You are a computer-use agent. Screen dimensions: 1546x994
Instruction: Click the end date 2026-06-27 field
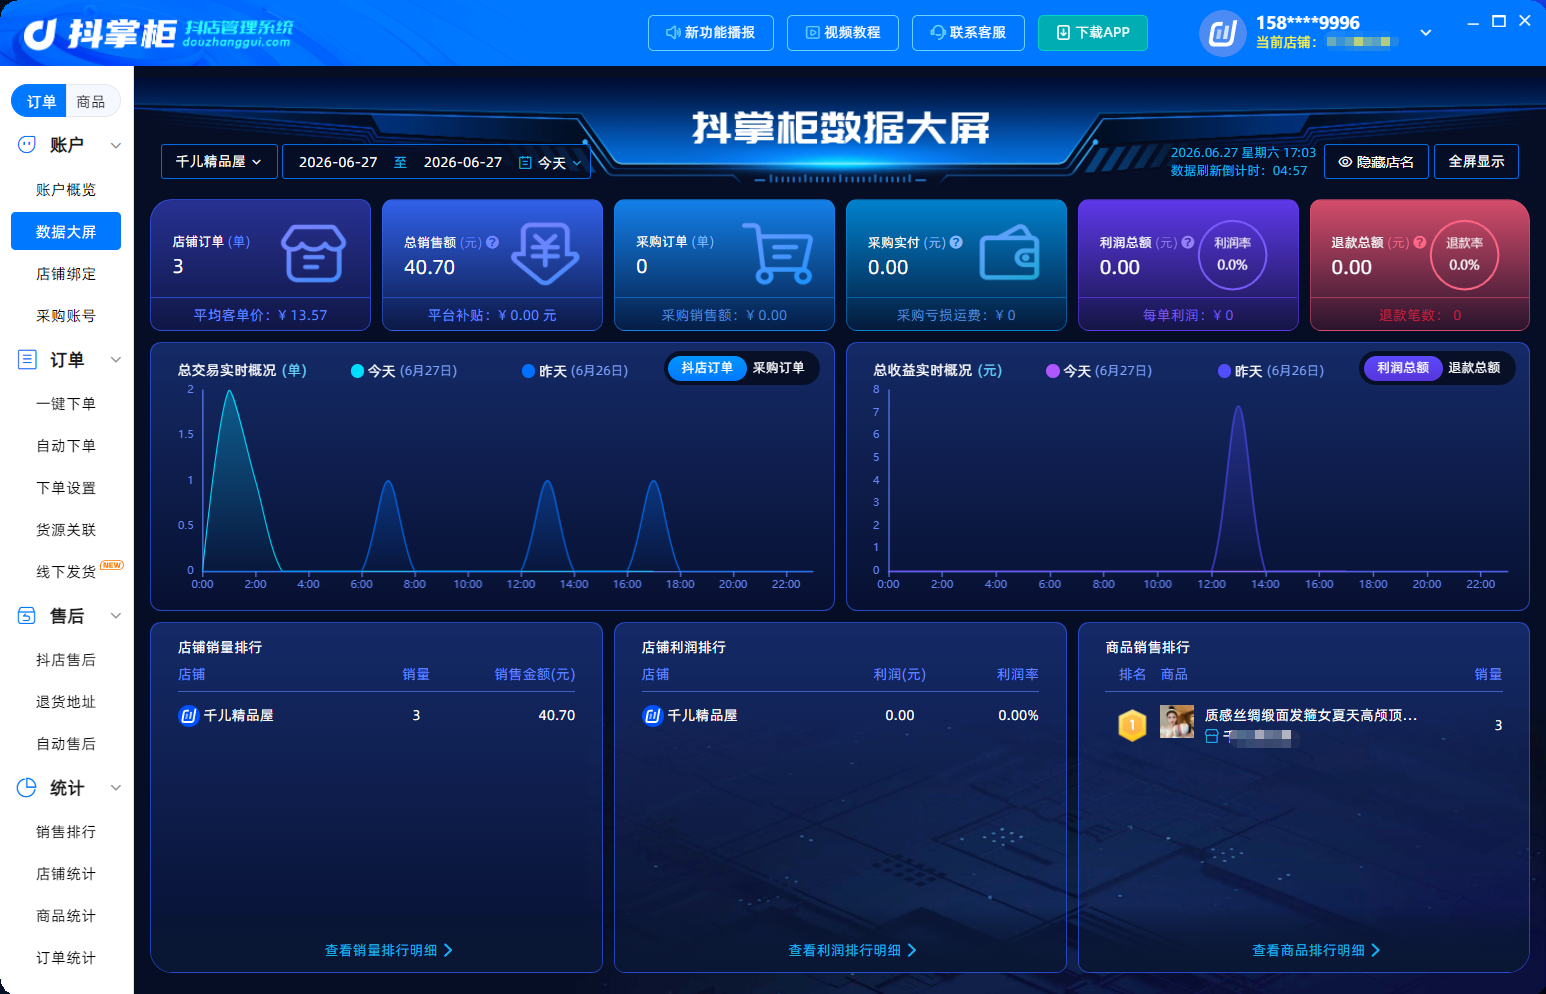coord(463,162)
